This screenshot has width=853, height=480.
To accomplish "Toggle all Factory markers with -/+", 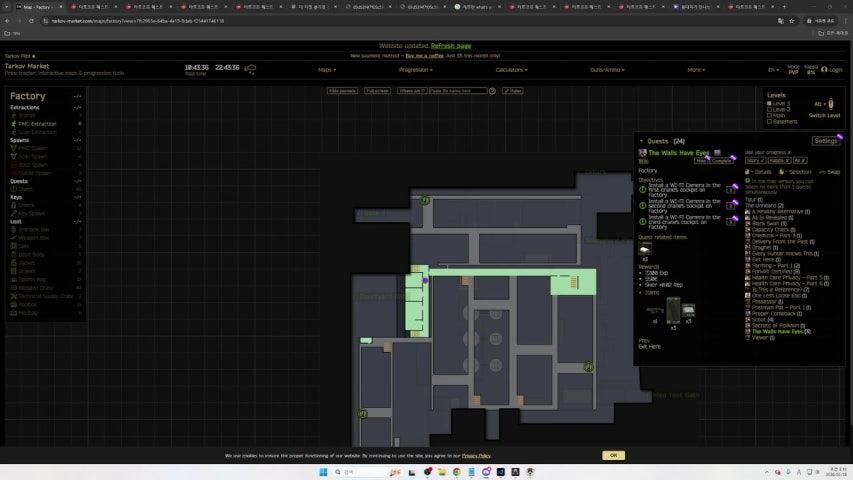I will [77, 96].
